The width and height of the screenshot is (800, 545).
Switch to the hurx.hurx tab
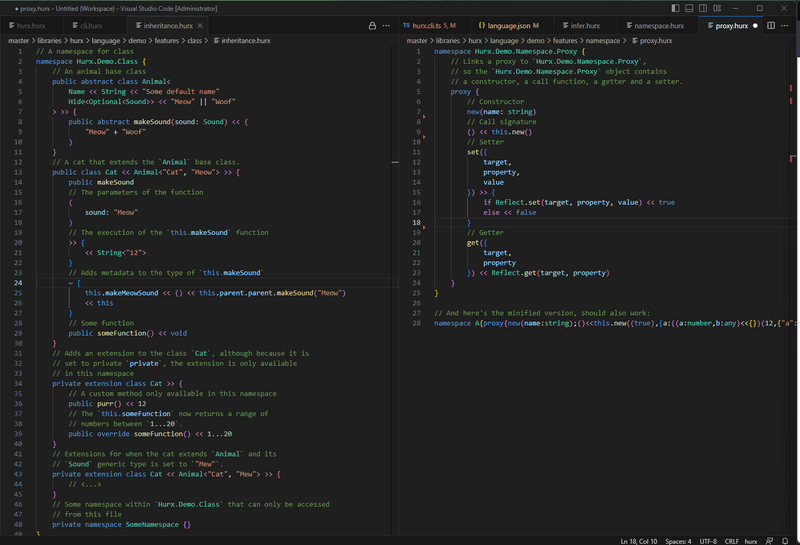[32, 26]
